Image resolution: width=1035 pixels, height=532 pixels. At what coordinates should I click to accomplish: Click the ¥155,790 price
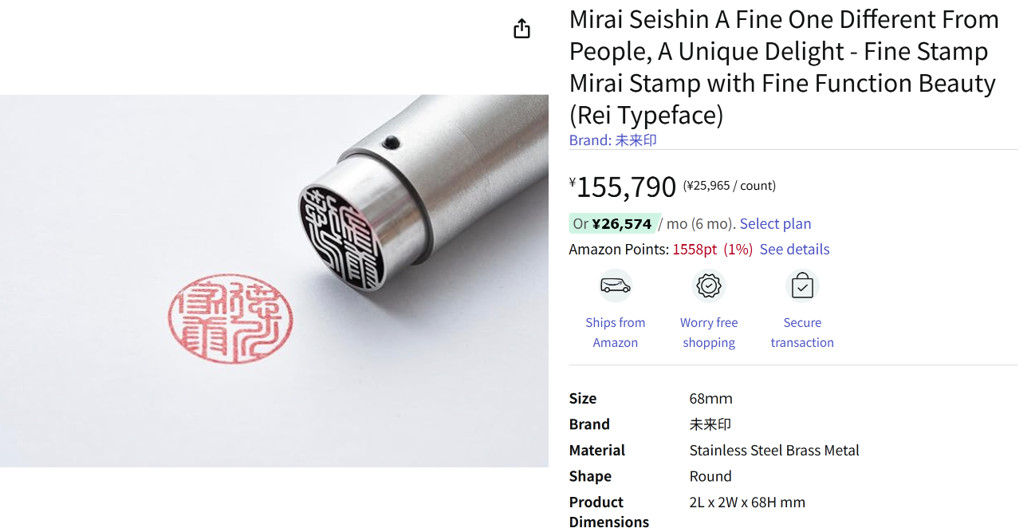pos(626,187)
